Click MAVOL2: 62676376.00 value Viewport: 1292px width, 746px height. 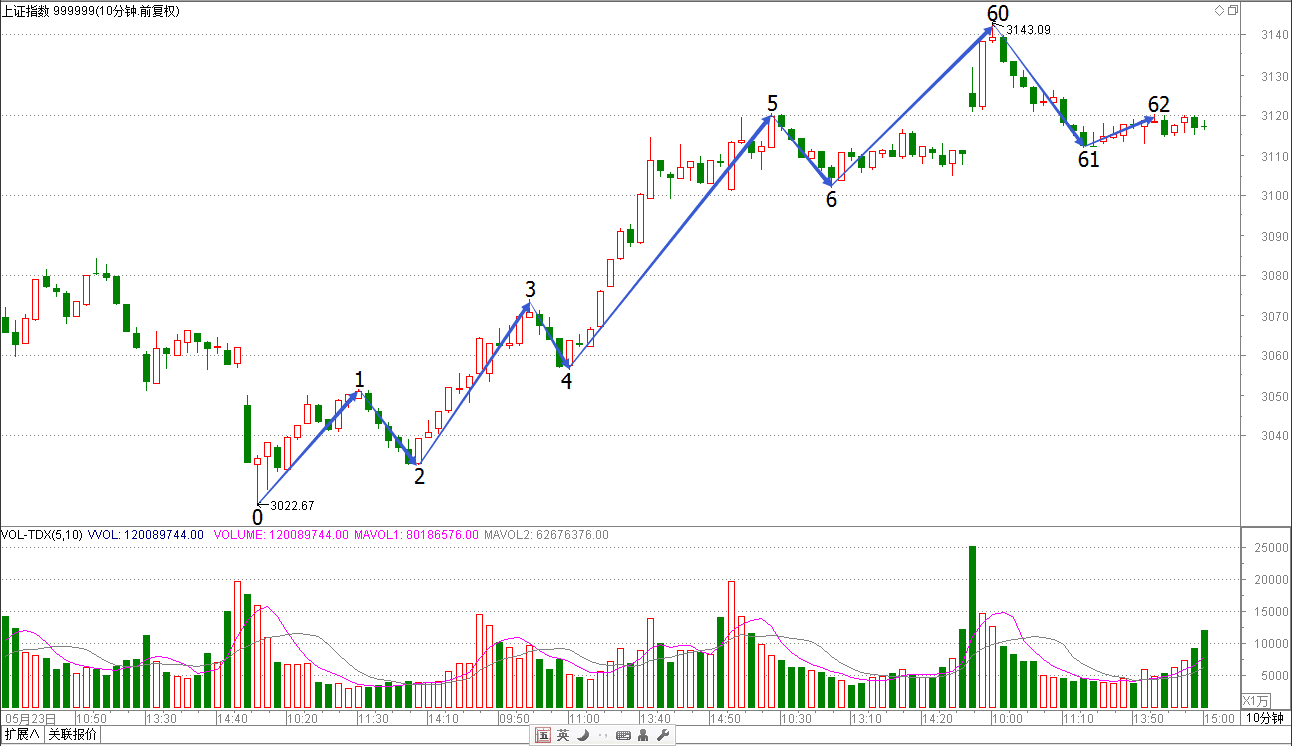pos(546,535)
